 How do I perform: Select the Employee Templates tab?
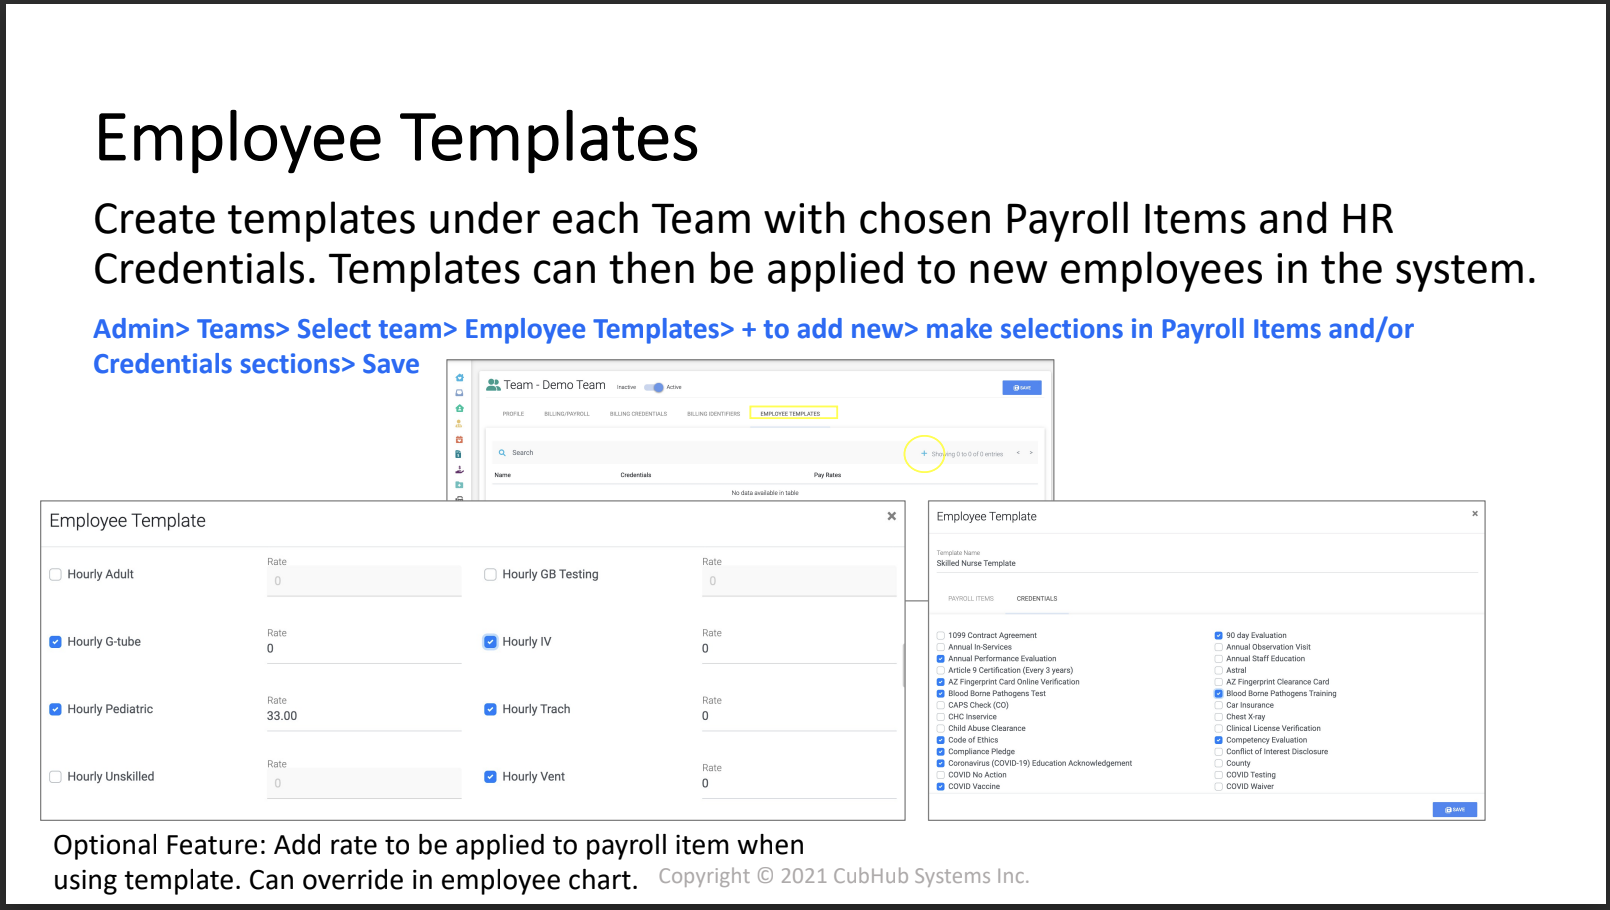(791, 414)
